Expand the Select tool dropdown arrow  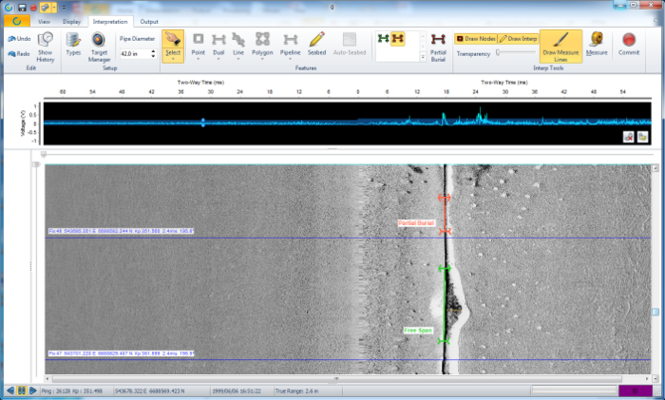[172, 58]
